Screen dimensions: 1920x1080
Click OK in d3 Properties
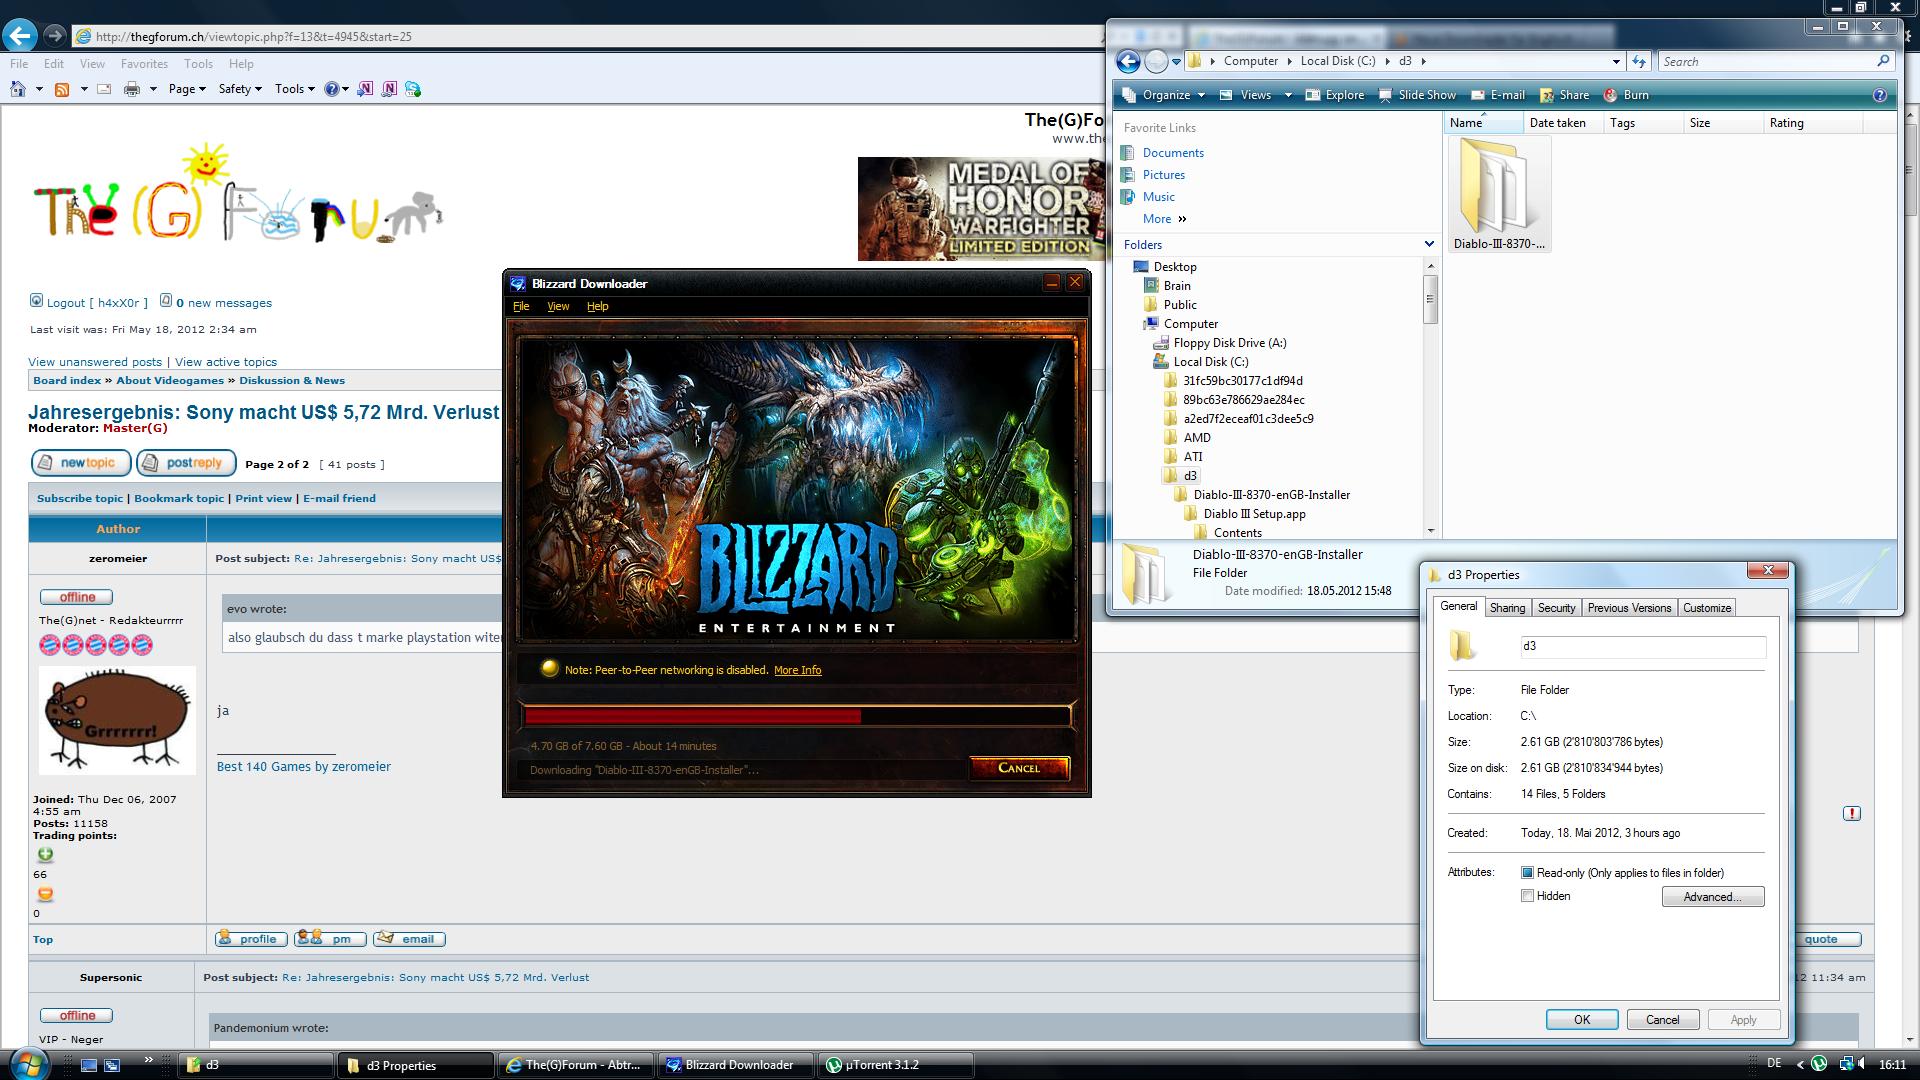(1582, 1020)
